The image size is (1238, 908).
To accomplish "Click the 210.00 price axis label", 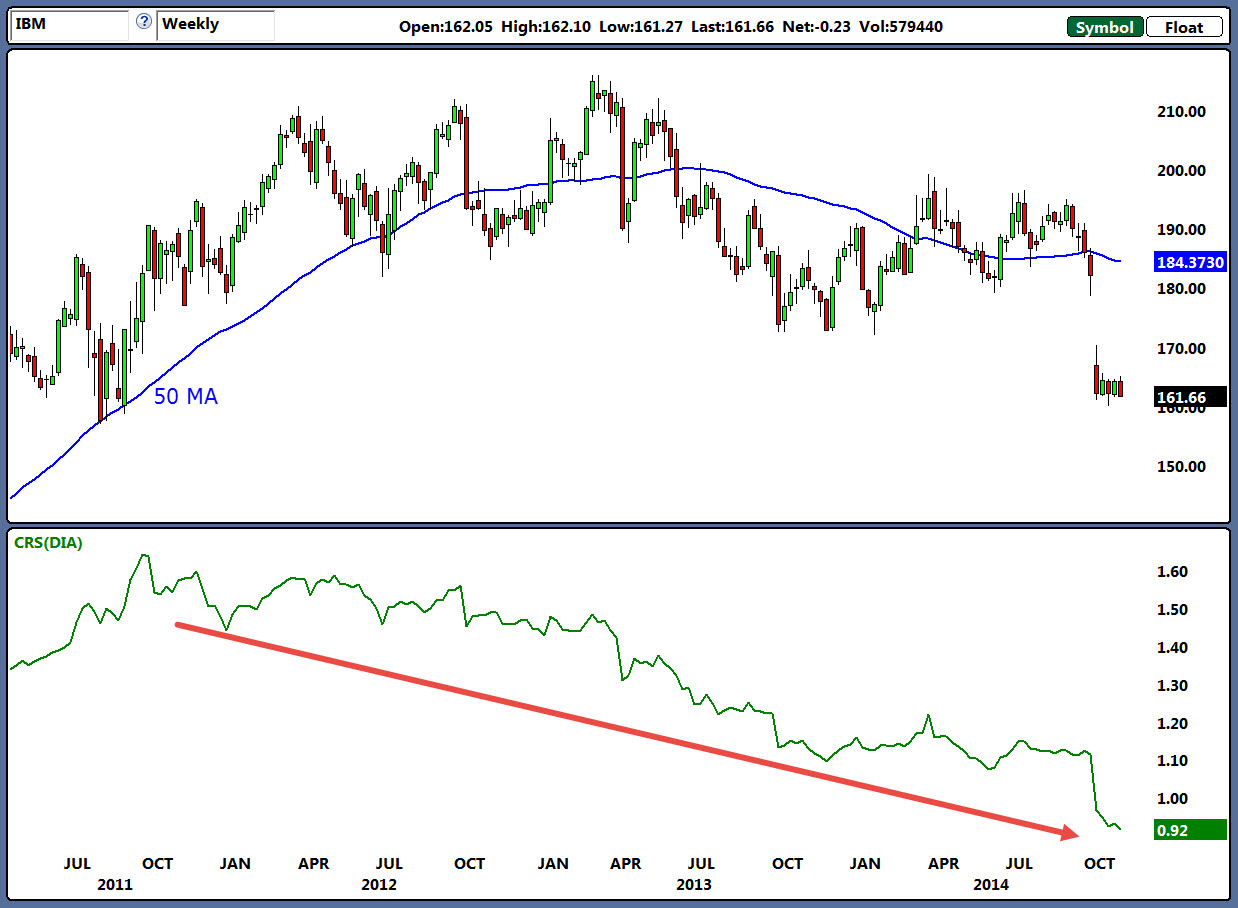I will coord(1180,111).
